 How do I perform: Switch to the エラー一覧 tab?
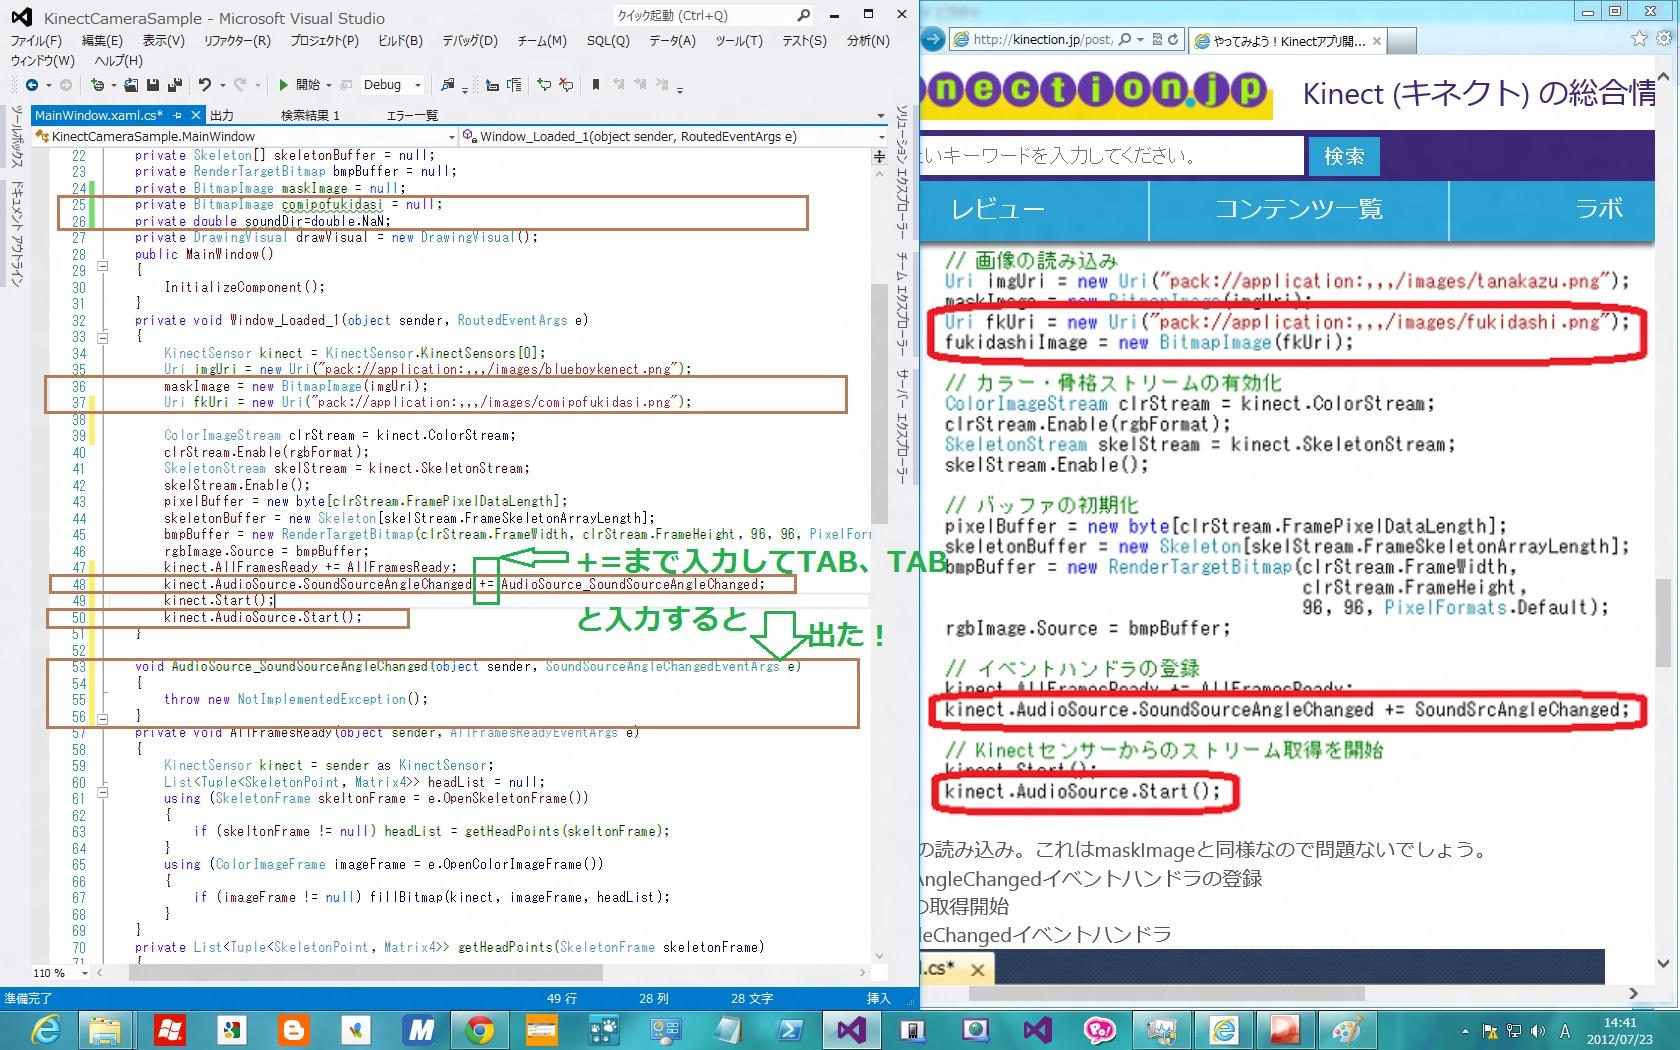(412, 116)
